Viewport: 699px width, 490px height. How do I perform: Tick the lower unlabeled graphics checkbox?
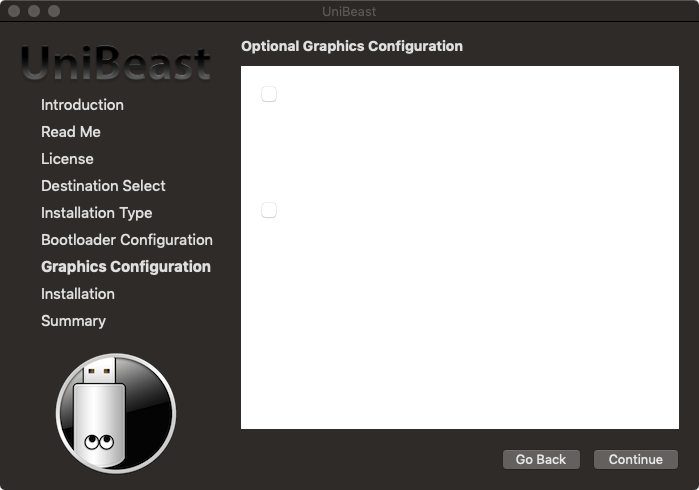269,210
